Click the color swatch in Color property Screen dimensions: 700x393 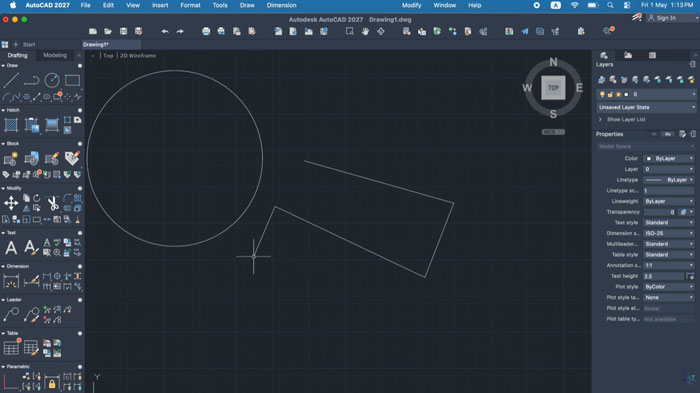click(x=649, y=159)
